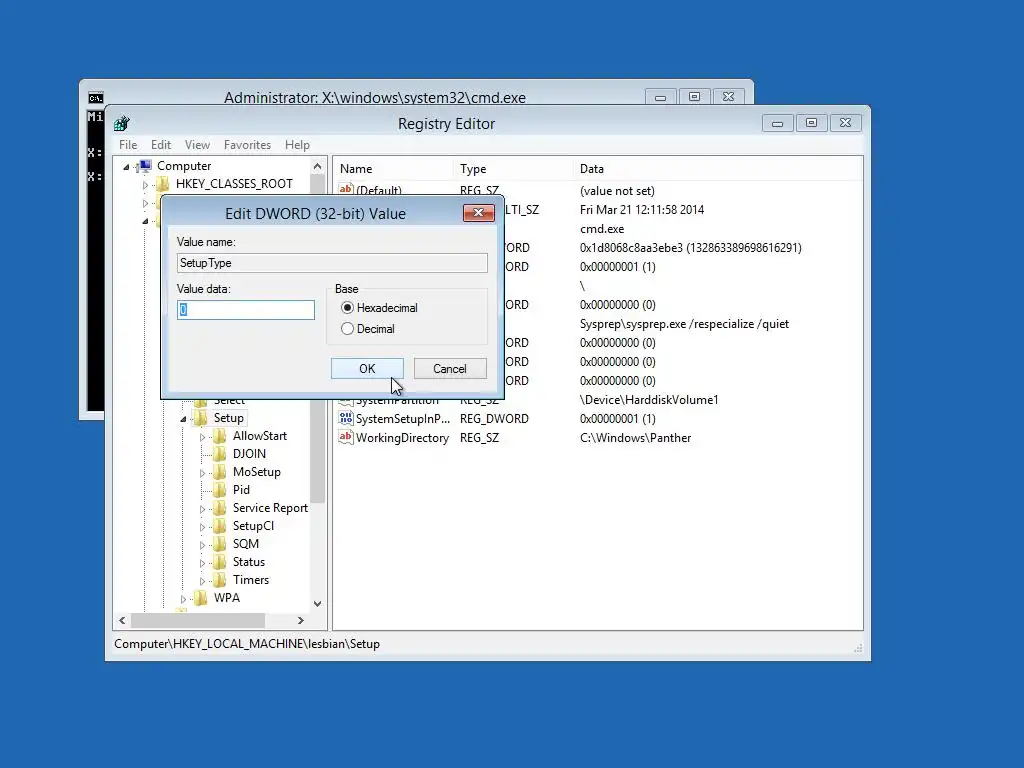Click the Value name field showing SetupType
The height and width of the screenshot is (768, 1024).
tap(332, 263)
